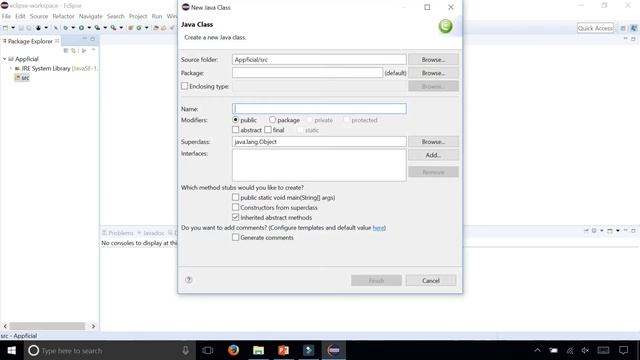Minimize the Package Explorer view
The image size is (640, 360).
(84, 39)
